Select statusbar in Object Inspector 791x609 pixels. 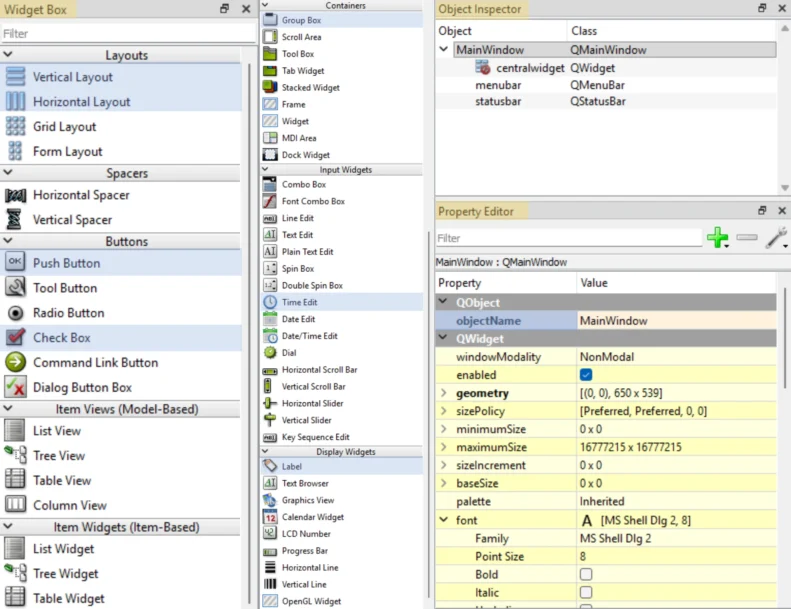(498, 101)
